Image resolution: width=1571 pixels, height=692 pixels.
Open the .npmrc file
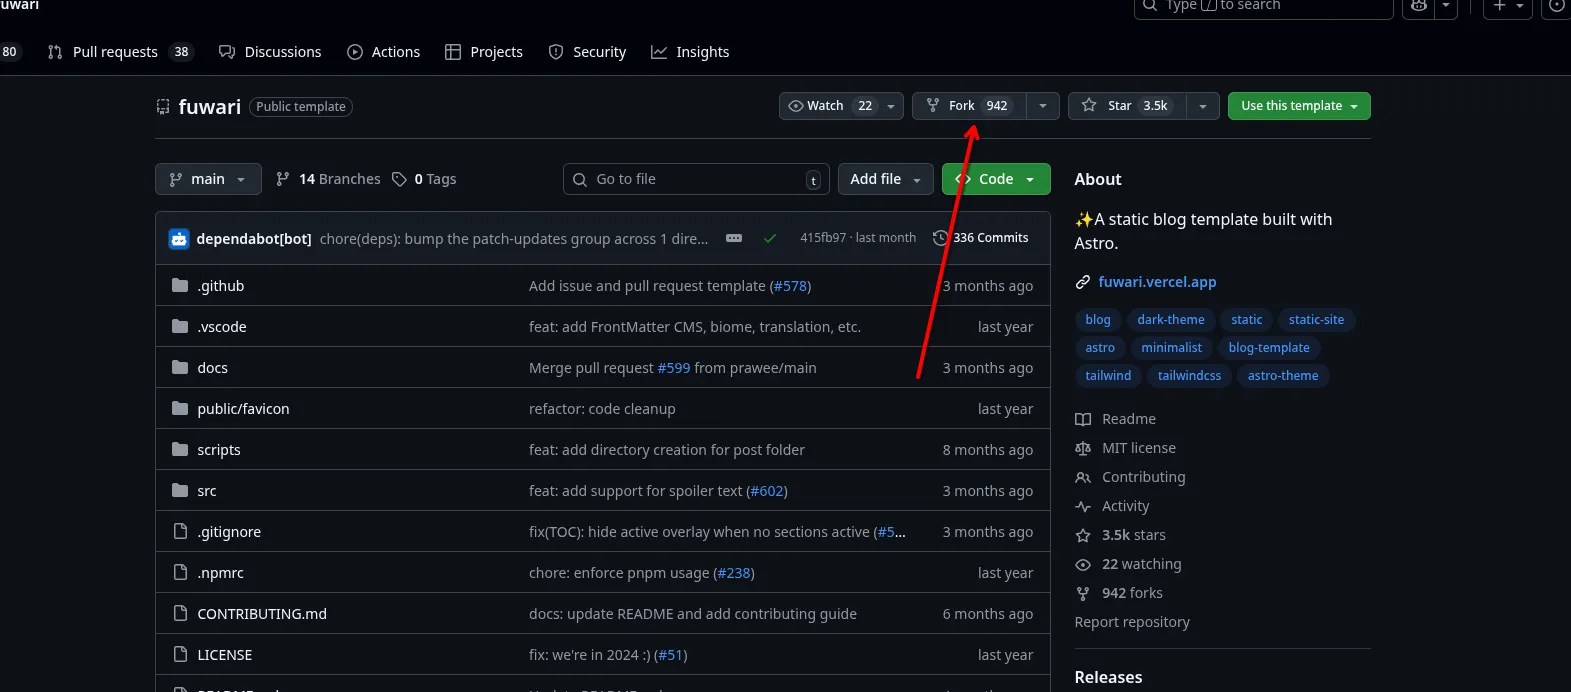click(221, 573)
